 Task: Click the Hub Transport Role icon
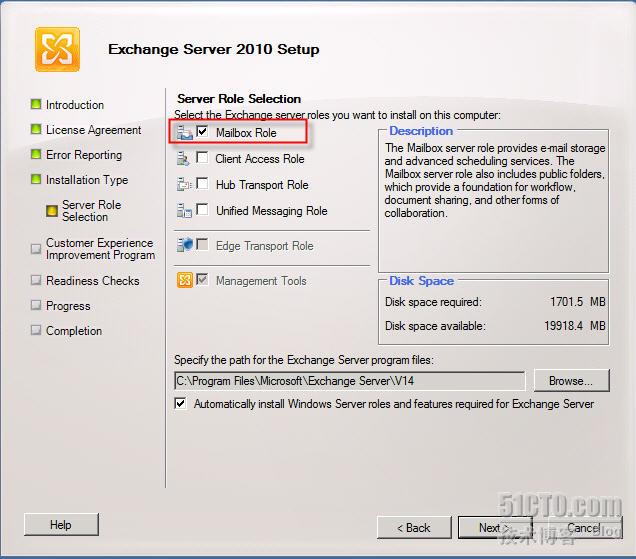[x=184, y=185]
